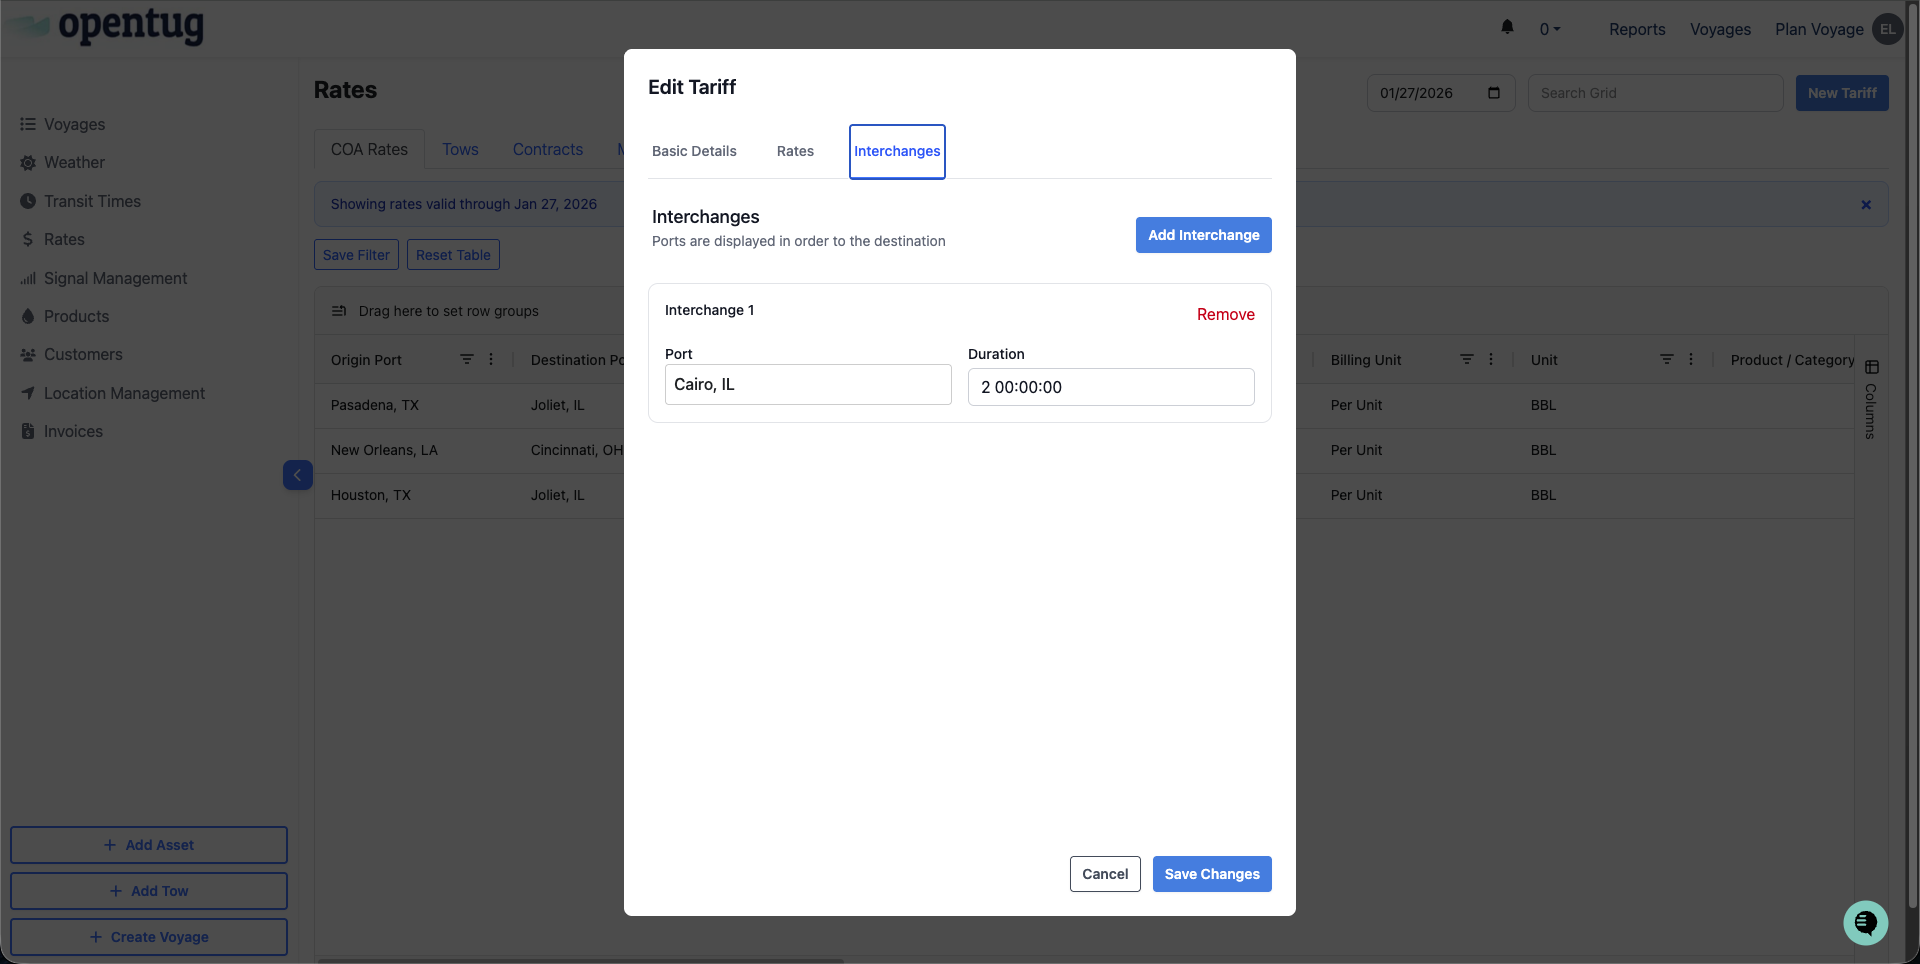
Task: Collapse the sidebar with arrow button
Action: [297, 475]
